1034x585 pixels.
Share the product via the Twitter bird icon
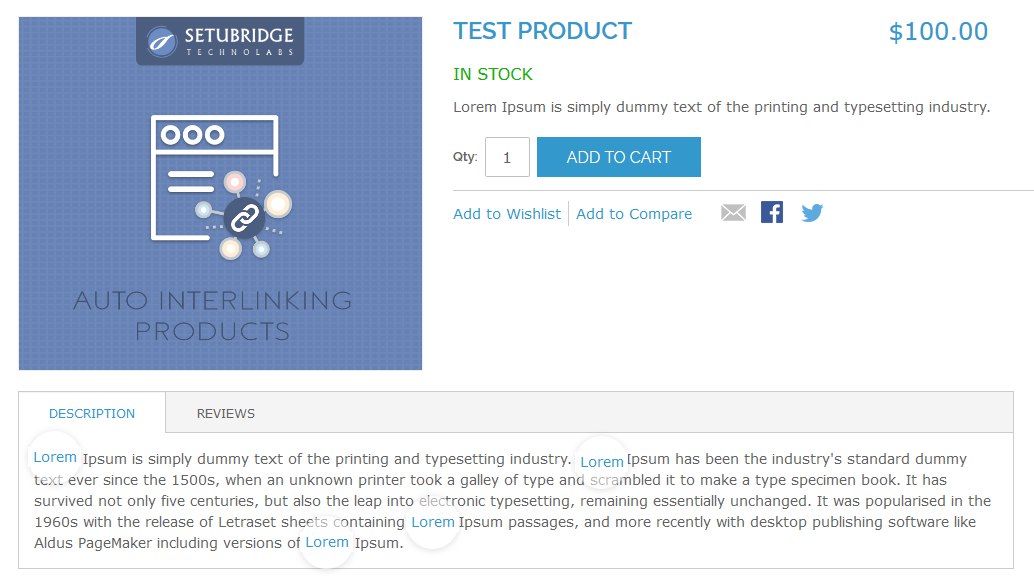[812, 213]
